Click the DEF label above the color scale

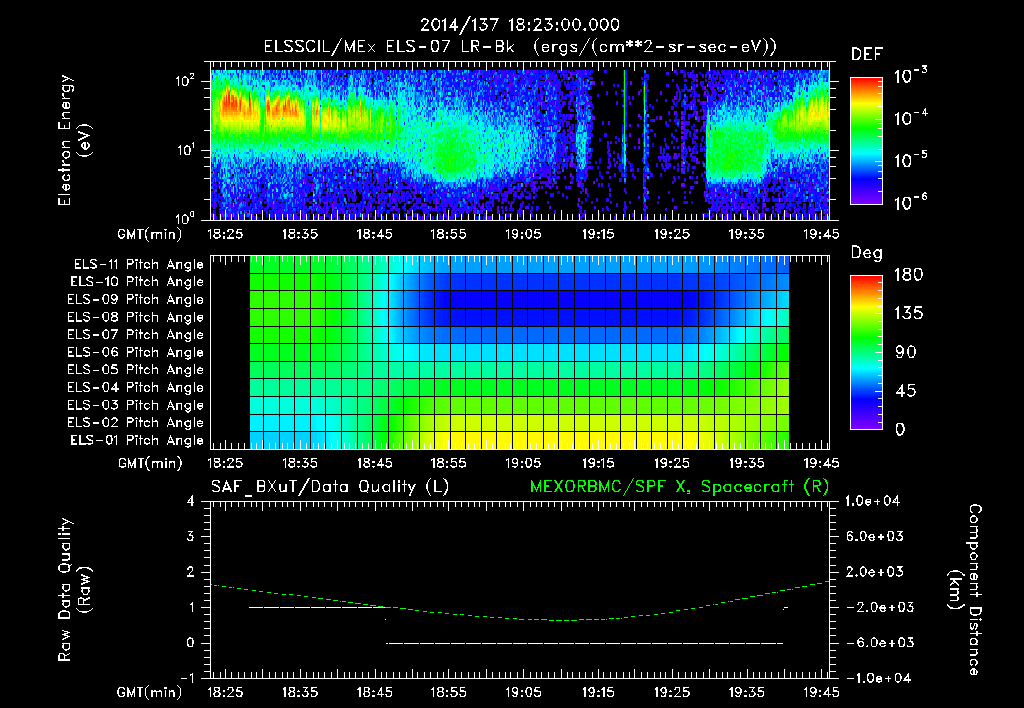pyautogui.click(x=867, y=55)
